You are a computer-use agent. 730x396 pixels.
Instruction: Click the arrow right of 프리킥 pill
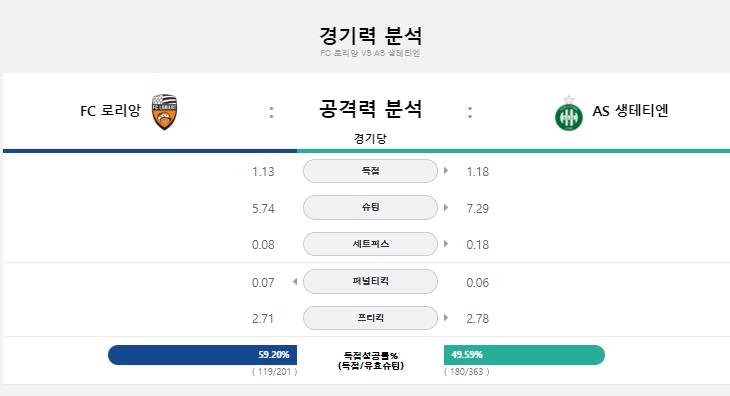coord(446,318)
